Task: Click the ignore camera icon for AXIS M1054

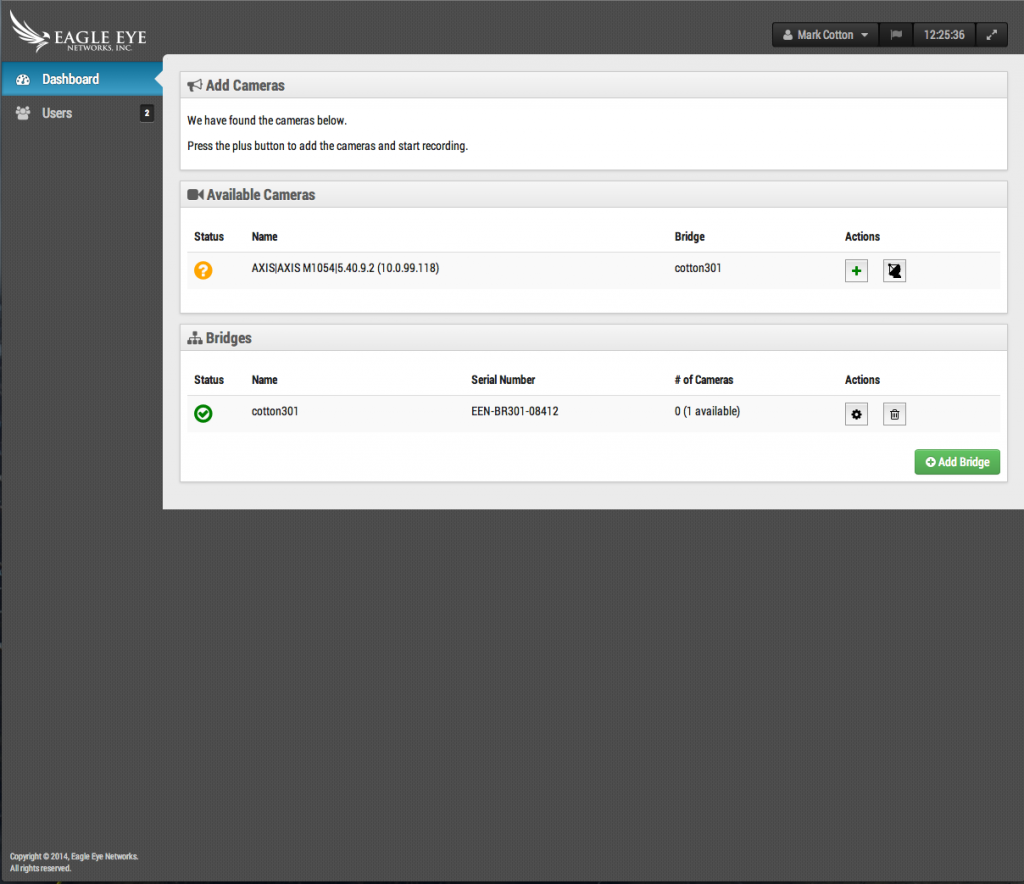Action: click(894, 271)
